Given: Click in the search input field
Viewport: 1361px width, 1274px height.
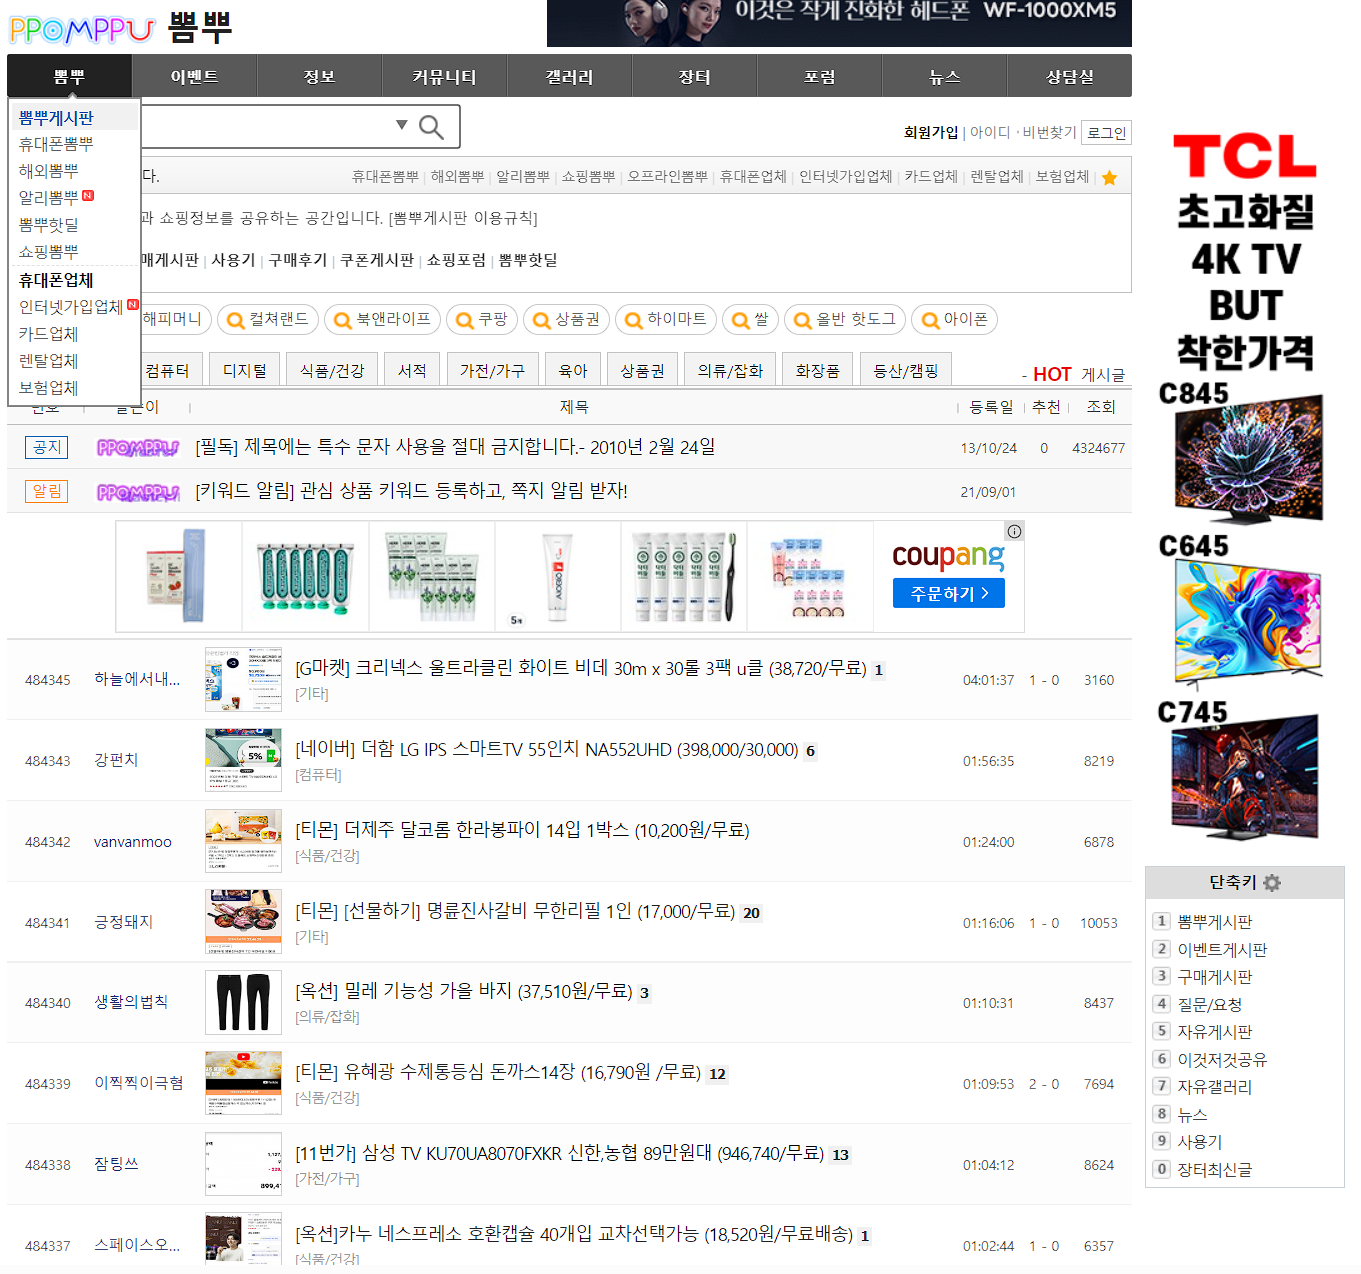Looking at the screenshot, I should point(265,126).
